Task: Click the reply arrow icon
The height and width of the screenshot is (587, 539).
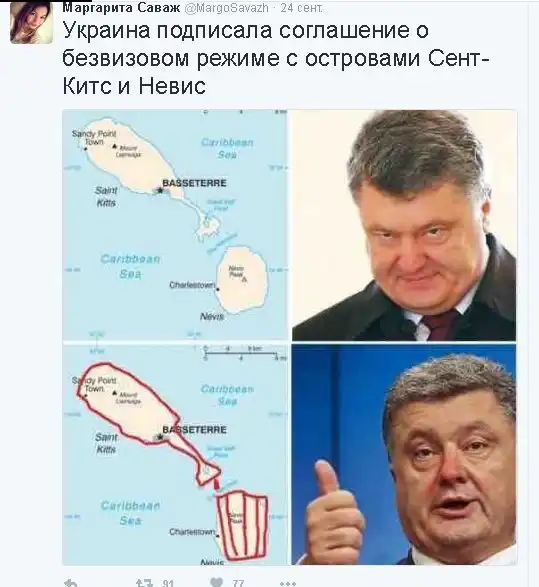Action: 70,583
